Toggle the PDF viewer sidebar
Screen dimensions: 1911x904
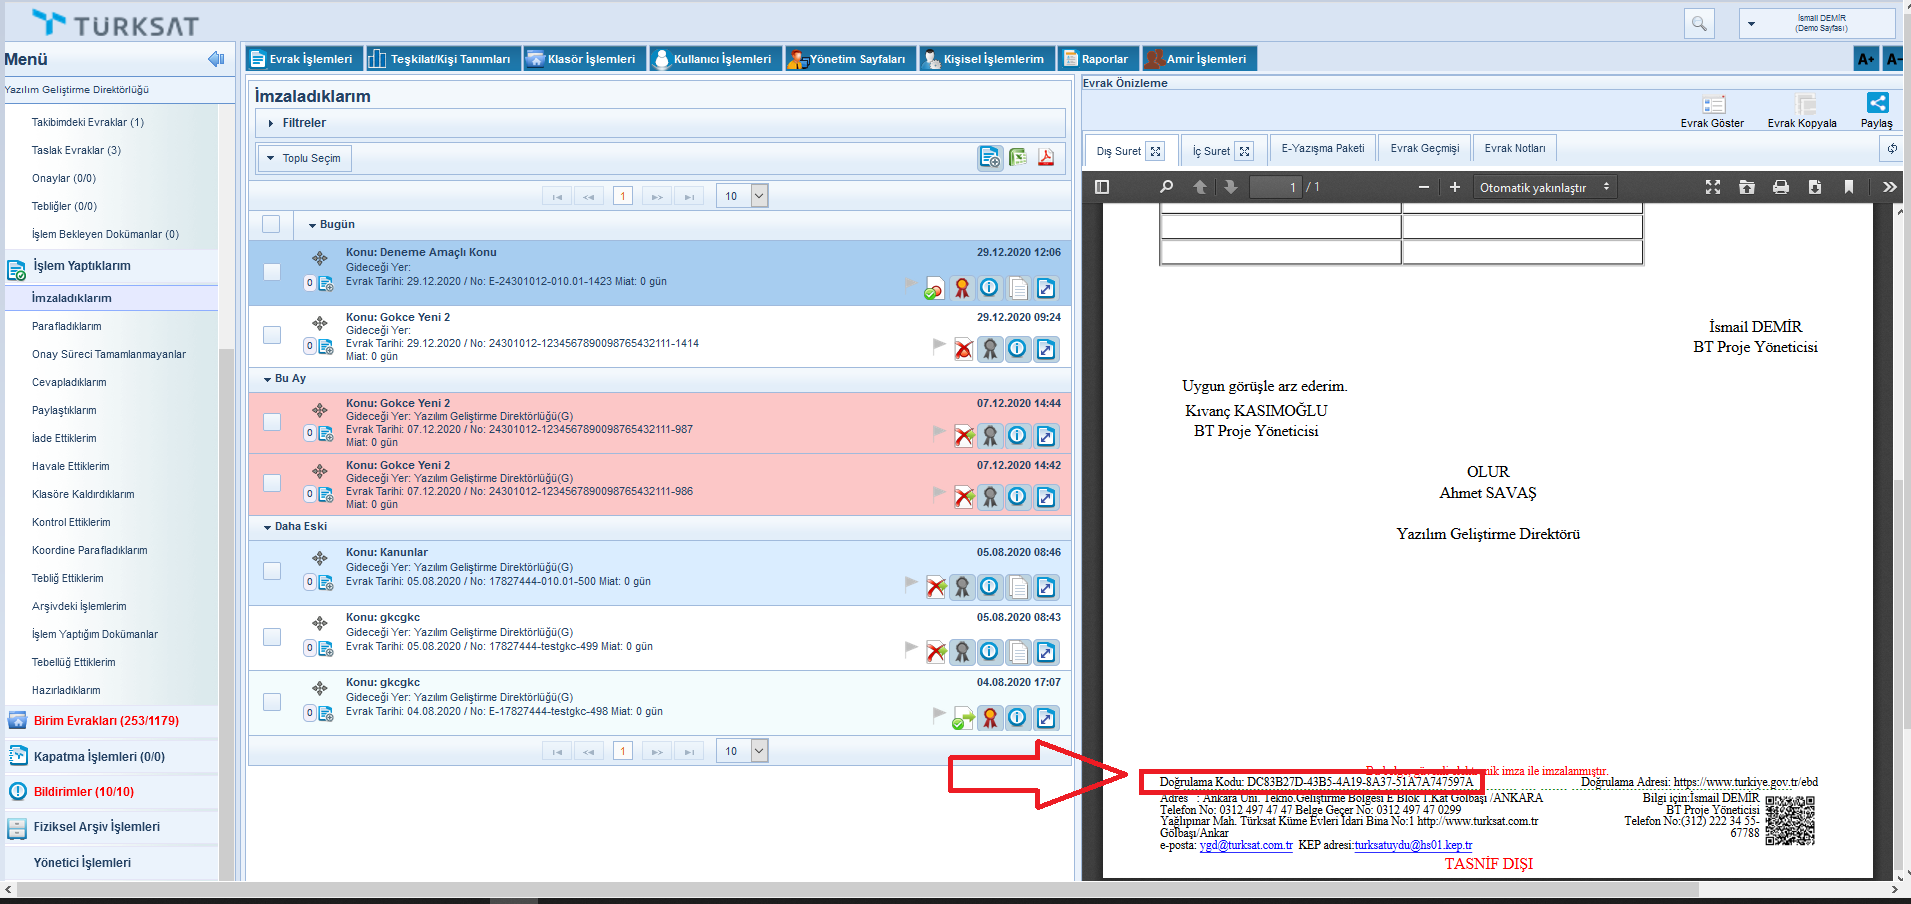[1102, 187]
